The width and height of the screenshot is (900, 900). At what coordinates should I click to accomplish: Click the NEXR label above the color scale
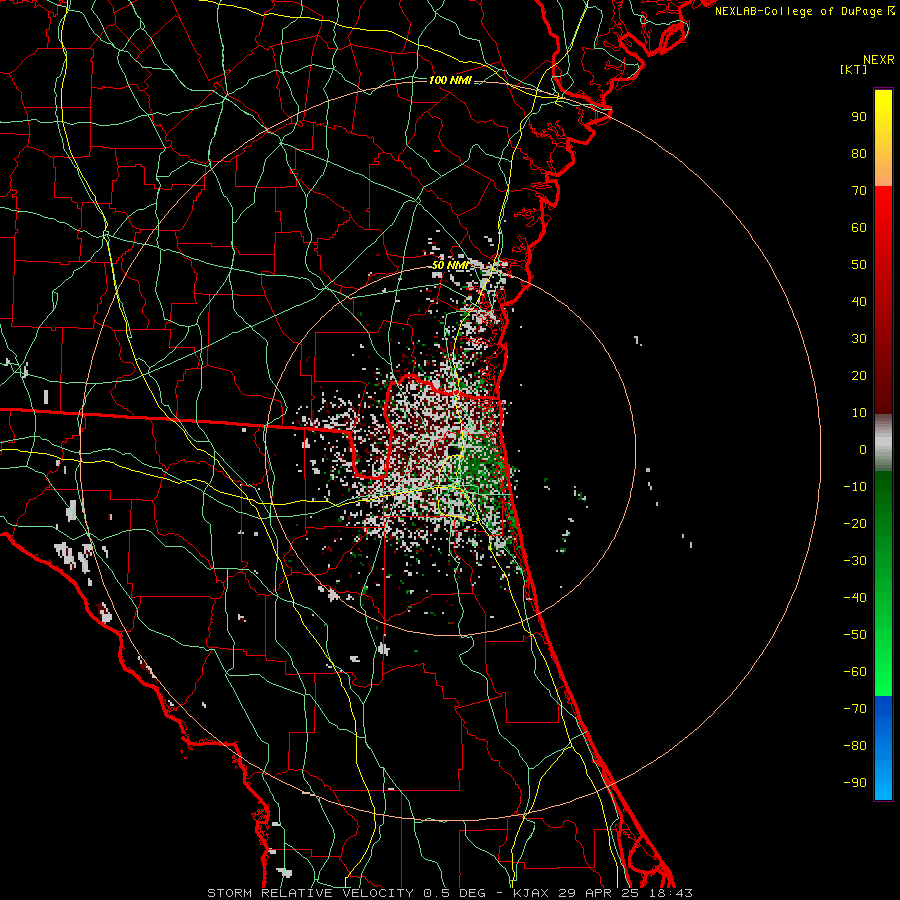point(878,60)
